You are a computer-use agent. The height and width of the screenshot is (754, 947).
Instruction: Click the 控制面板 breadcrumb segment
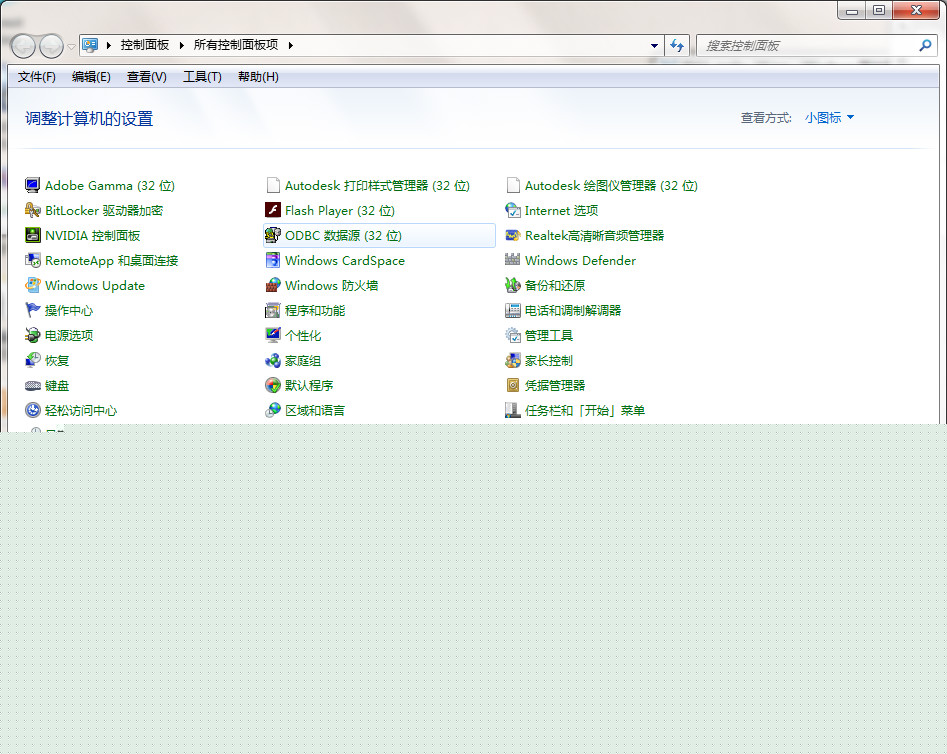coord(145,45)
